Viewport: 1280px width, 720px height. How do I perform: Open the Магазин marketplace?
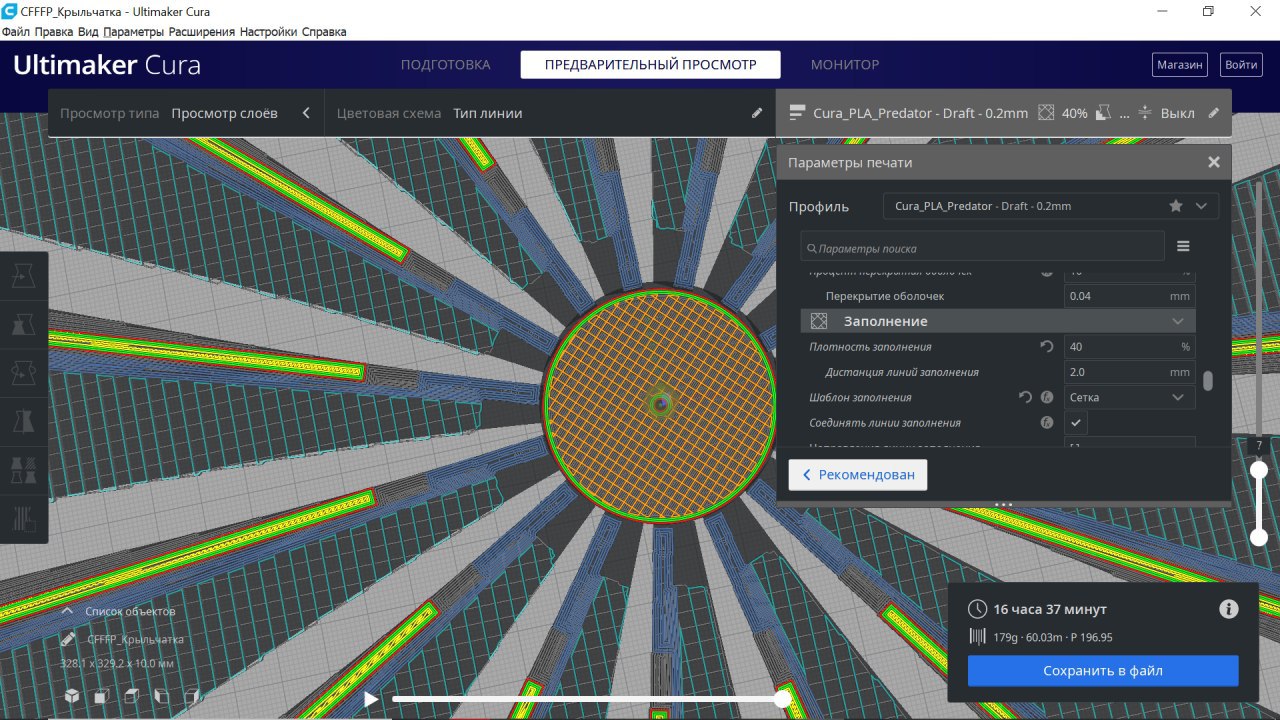[x=1180, y=65]
